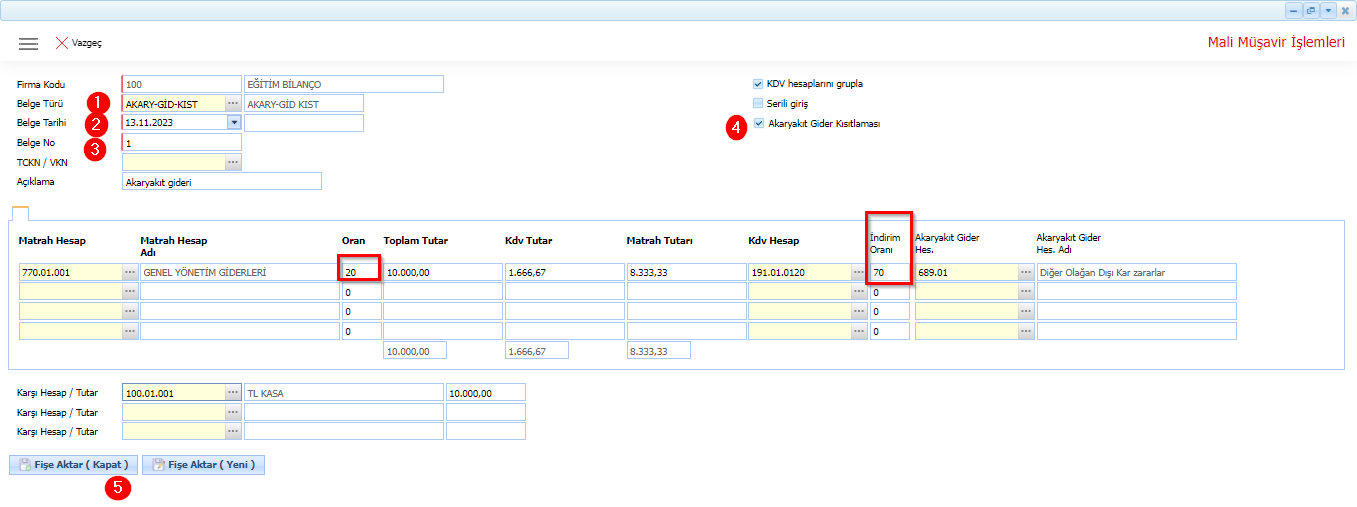Screen dimensions: 1357x507
Task: Open Akaryakıt Gider Hes. lookup in second row
Action: click(x=1026, y=291)
